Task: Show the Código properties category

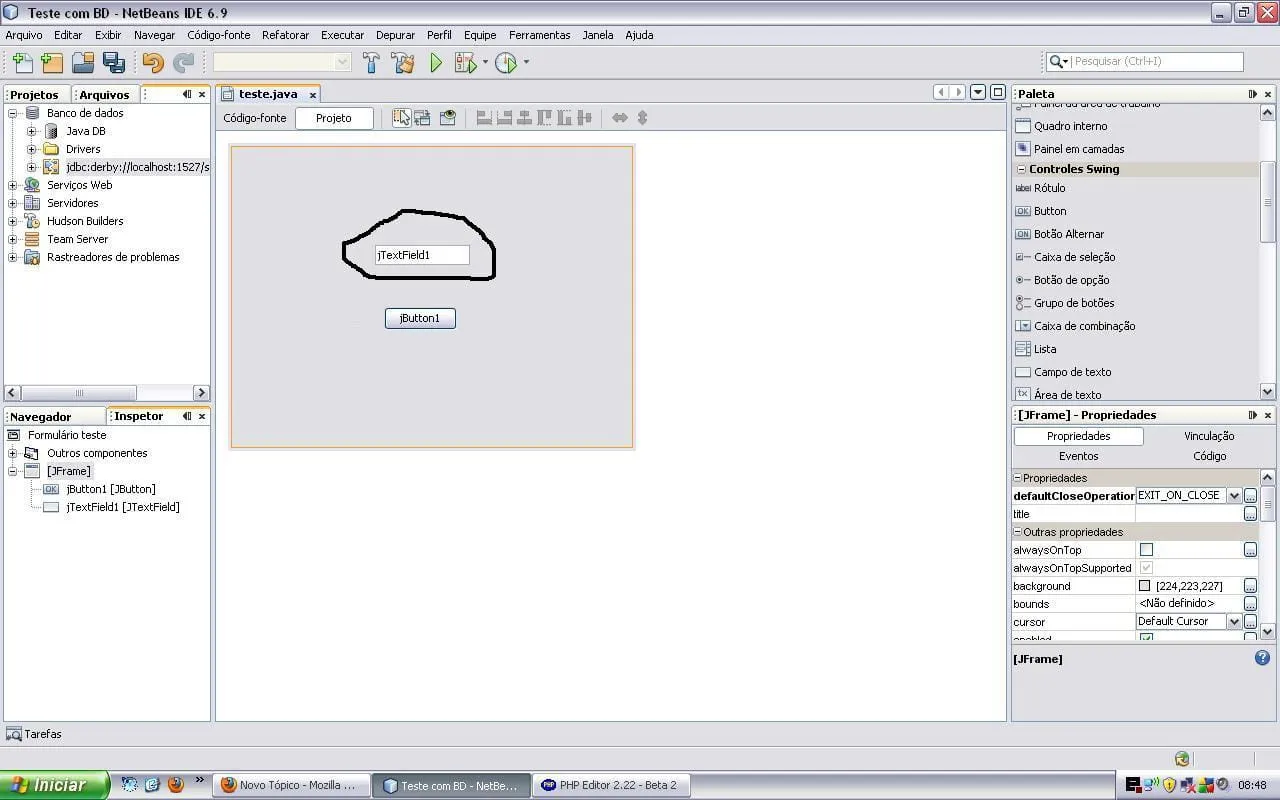Action: click(x=1209, y=456)
